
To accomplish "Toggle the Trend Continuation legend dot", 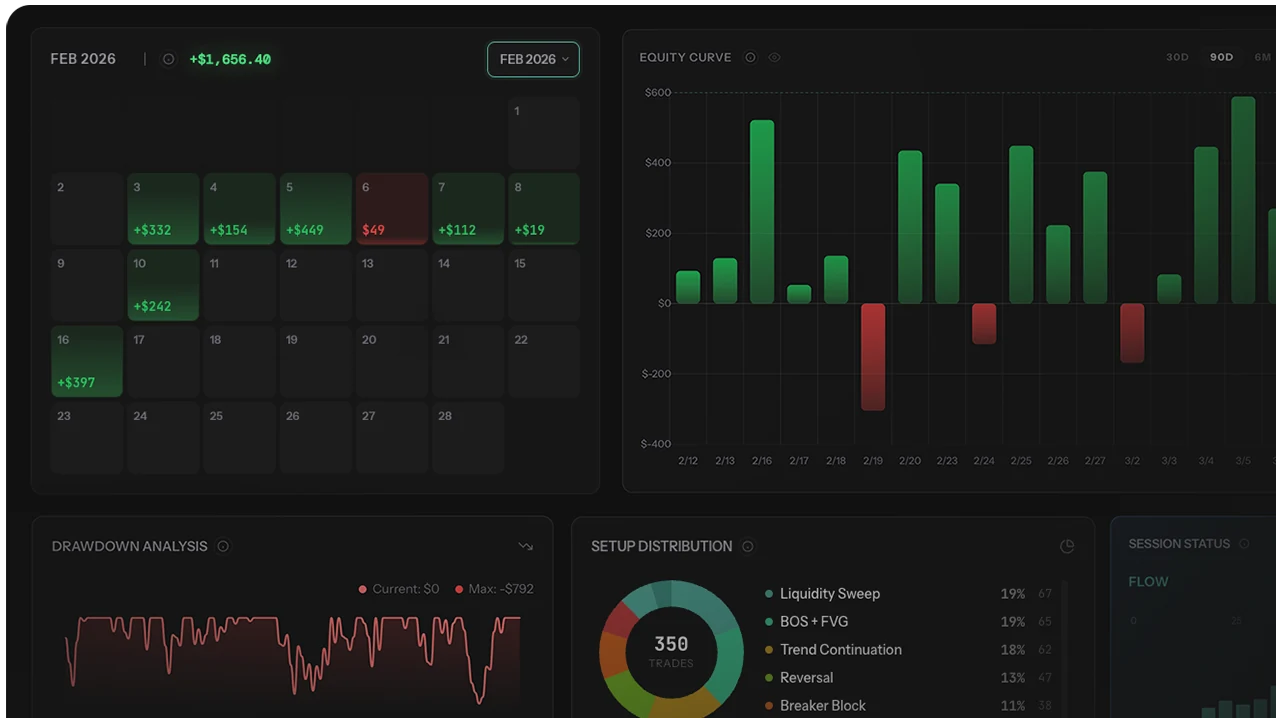I will coord(768,649).
